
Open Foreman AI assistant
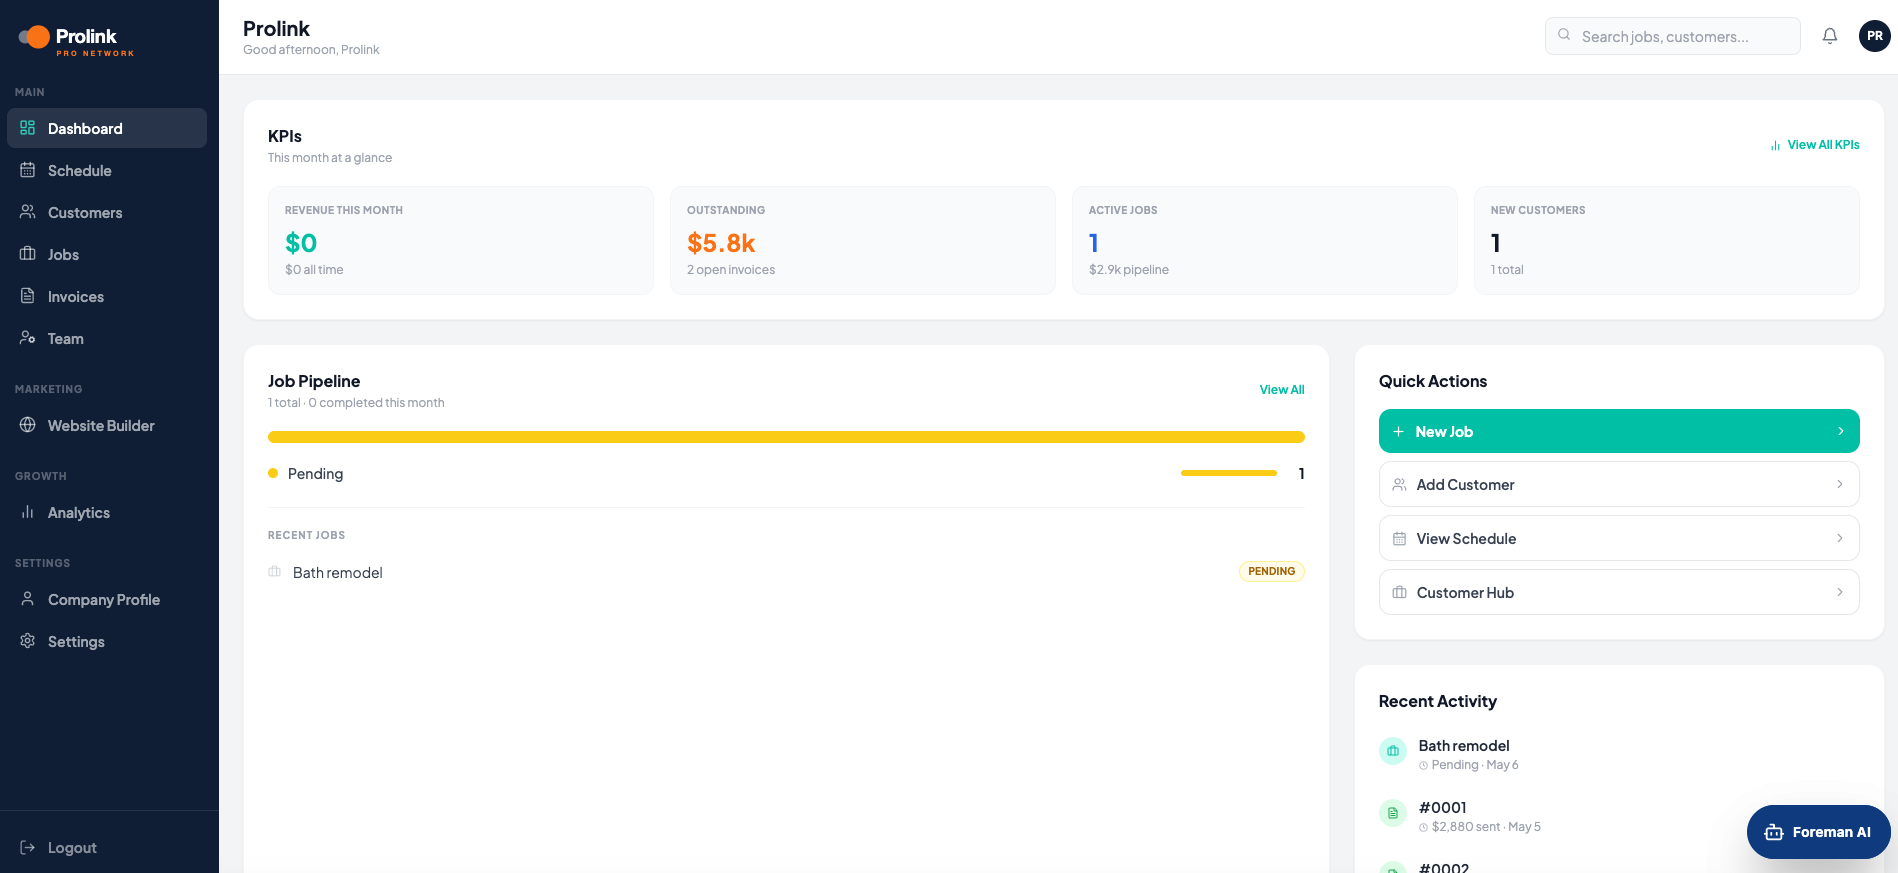click(x=1819, y=832)
